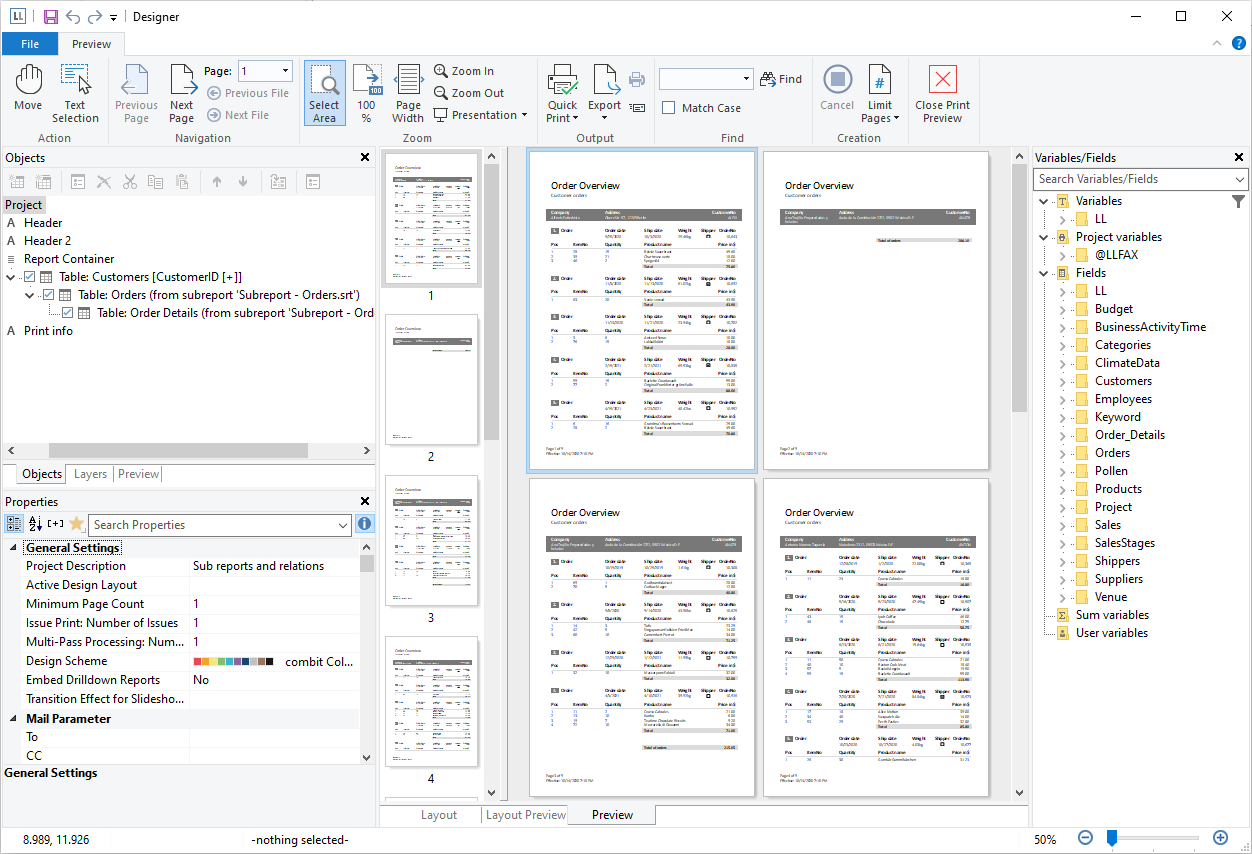Select Print info object
Viewport: 1252px width, 854px height.
click(48, 331)
